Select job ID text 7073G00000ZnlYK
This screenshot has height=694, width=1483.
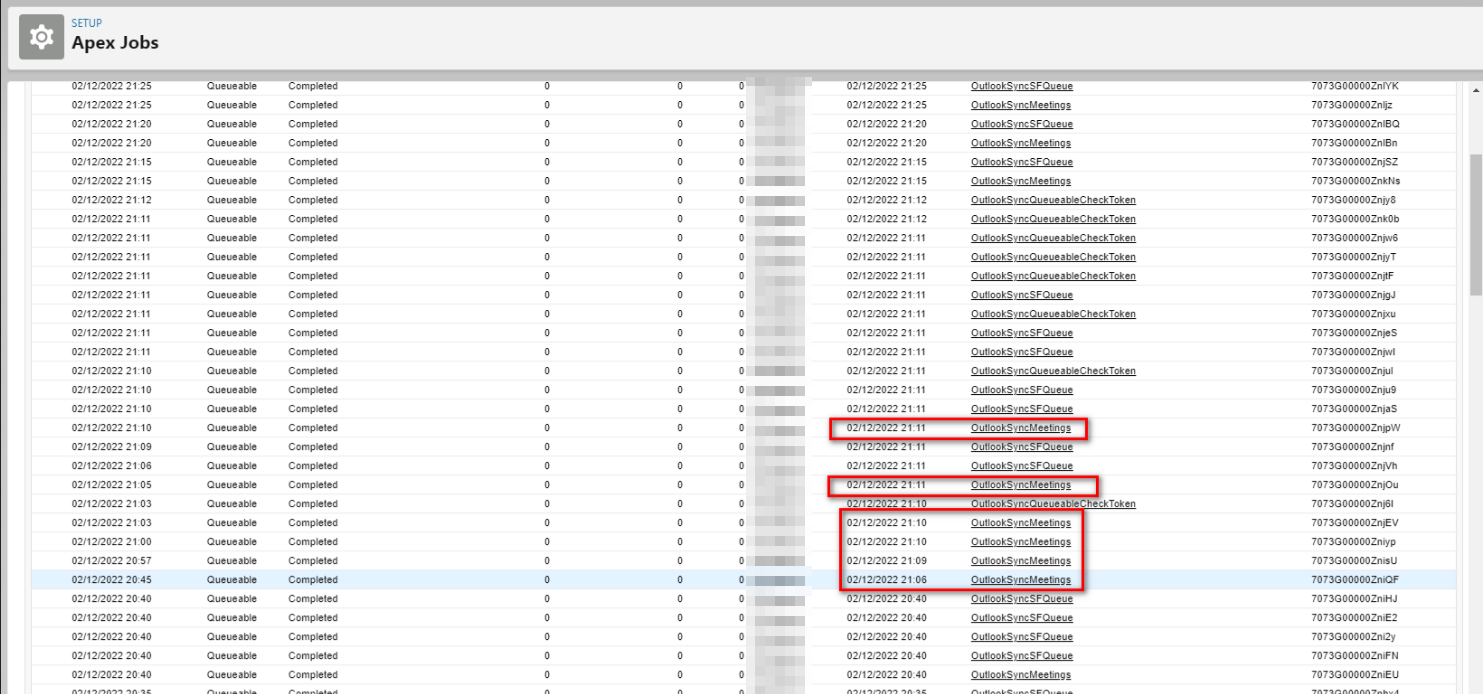coord(1355,86)
